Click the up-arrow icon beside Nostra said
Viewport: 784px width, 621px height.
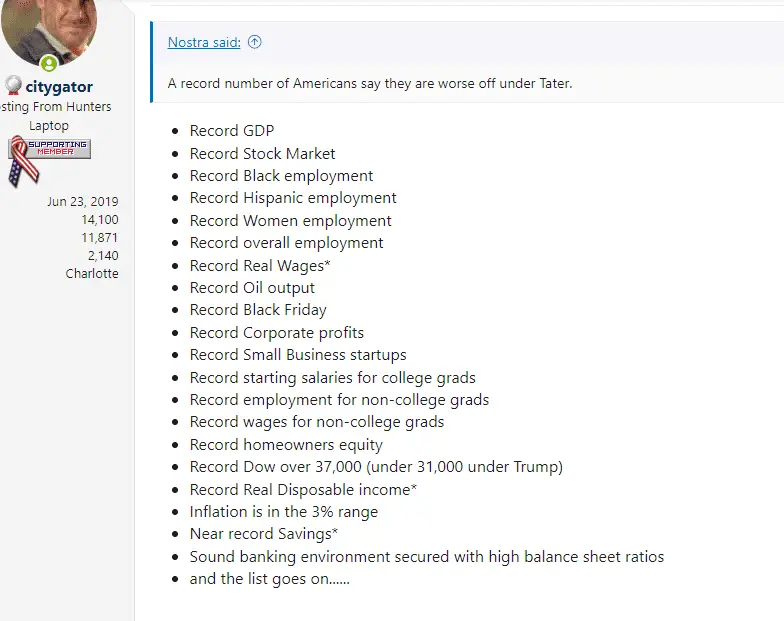pos(254,42)
